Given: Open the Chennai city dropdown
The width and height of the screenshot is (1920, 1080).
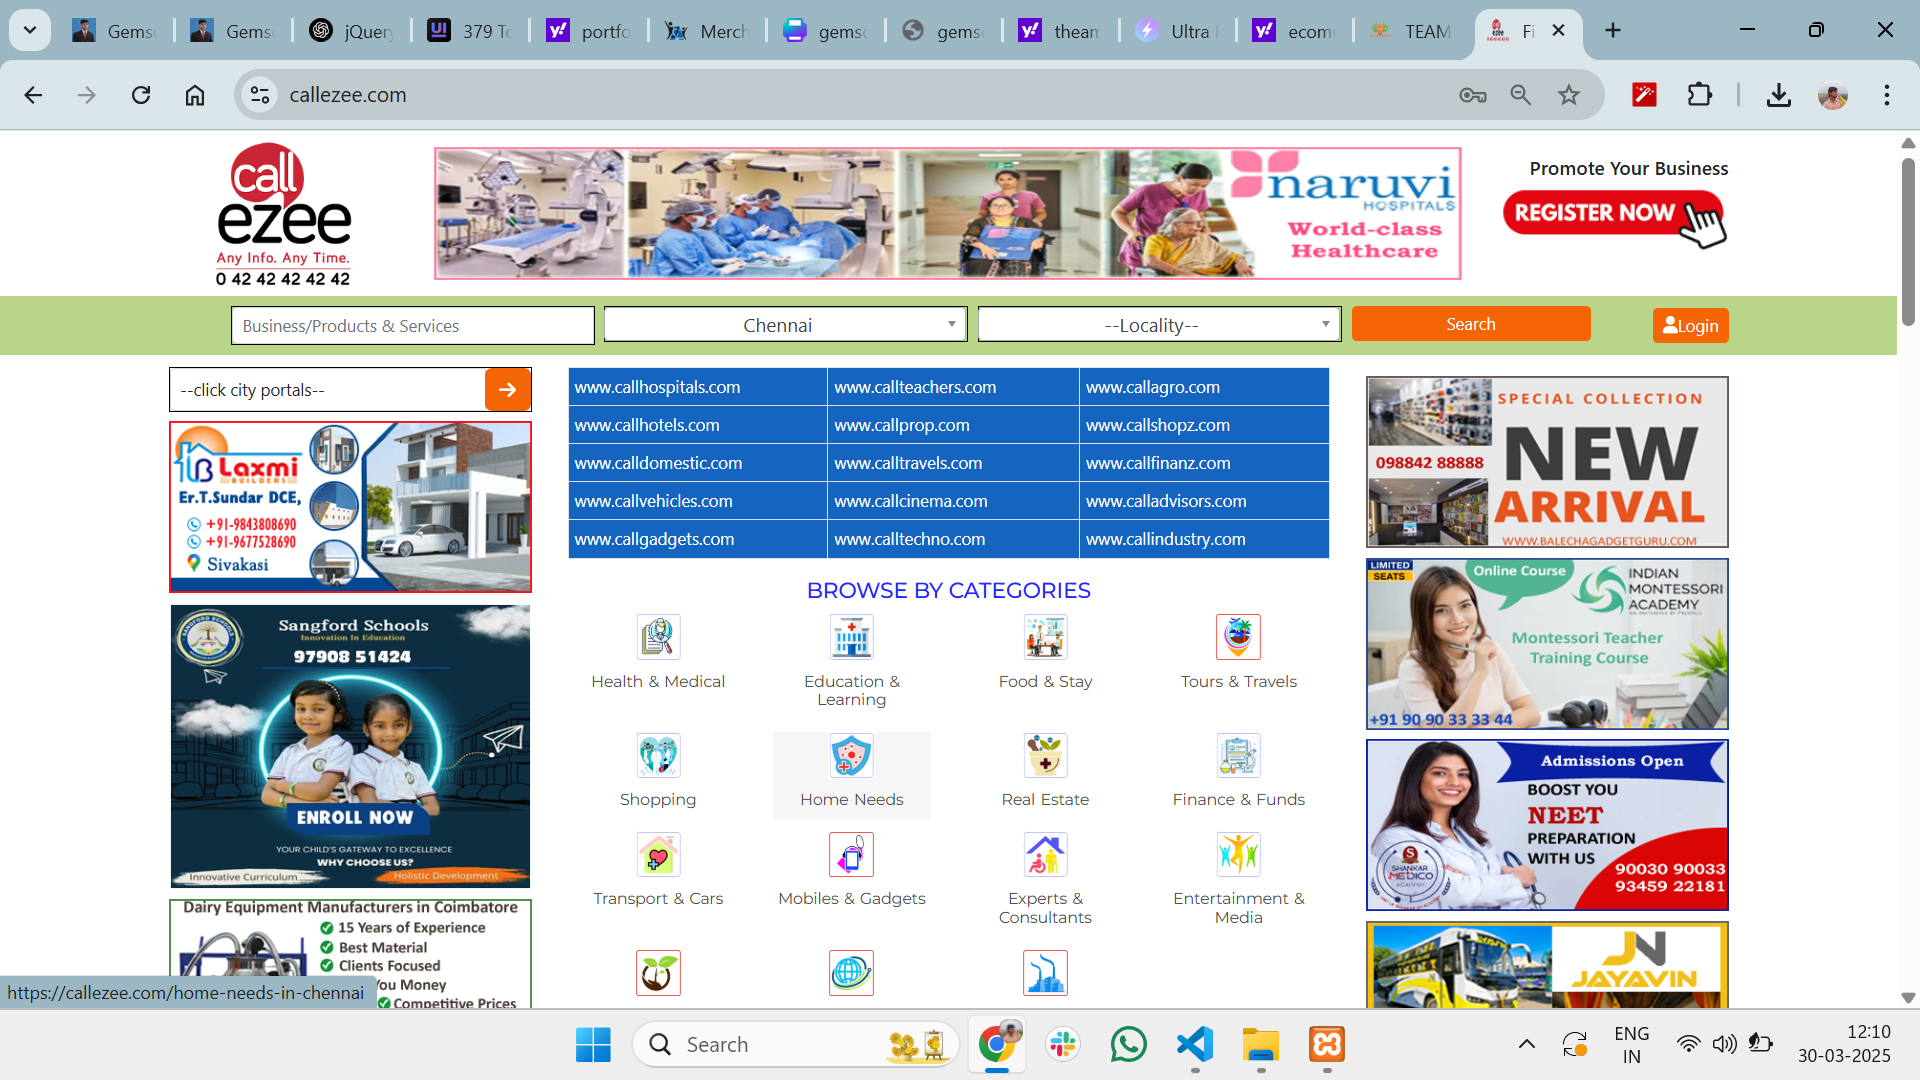Looking at the screenshot, I should click(785, 325).
